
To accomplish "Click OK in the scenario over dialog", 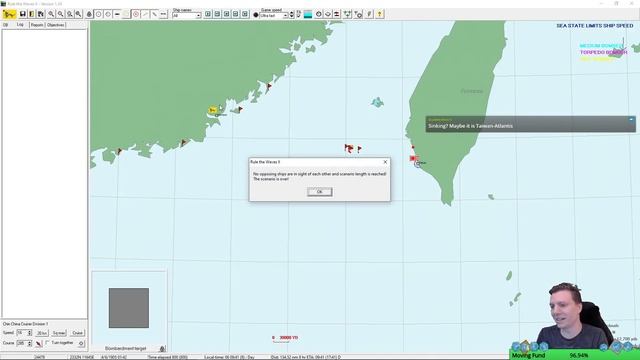I will click(x=320, y=191).
